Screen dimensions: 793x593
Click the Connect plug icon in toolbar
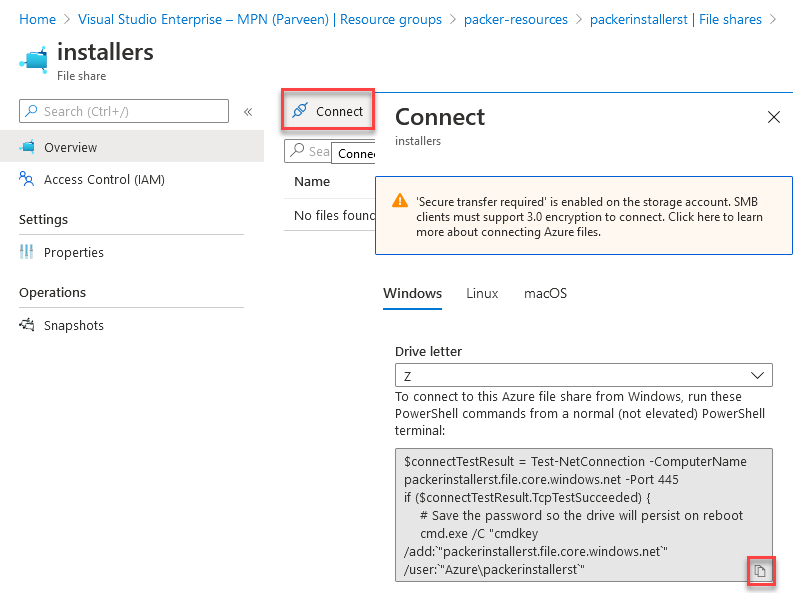(299, 111)
